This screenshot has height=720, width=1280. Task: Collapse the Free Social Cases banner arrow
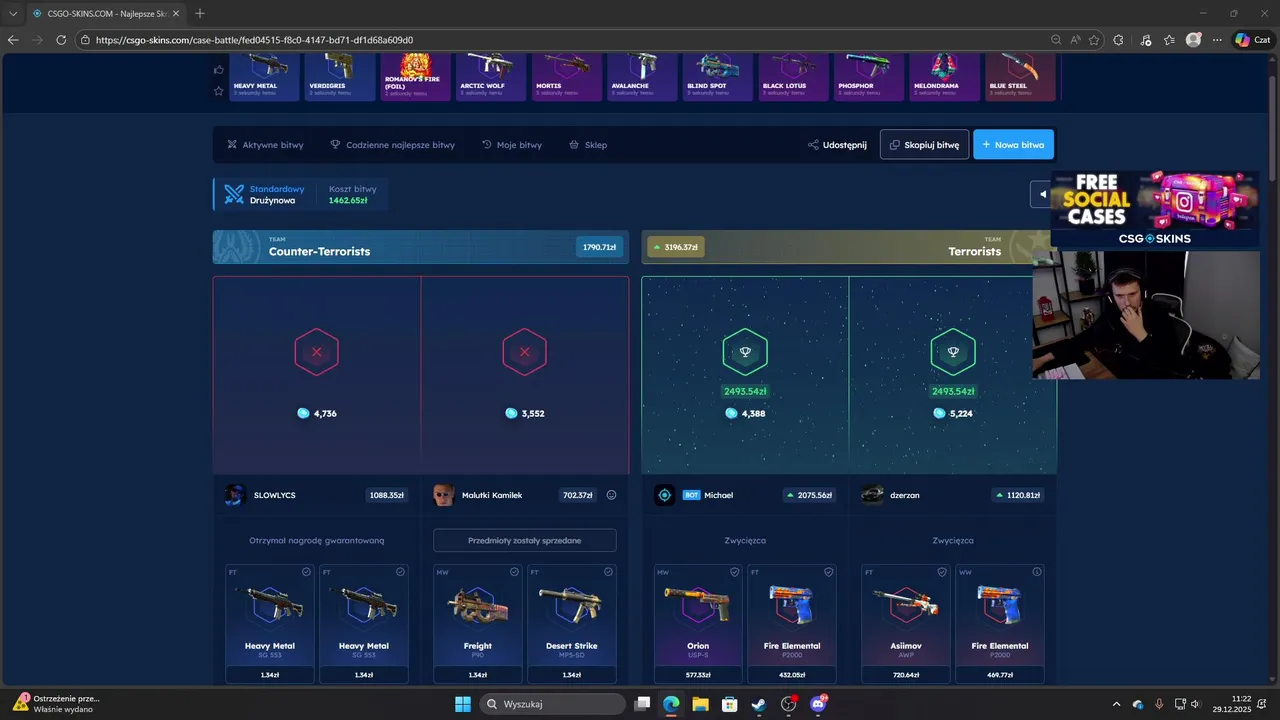click(x=1041, y=194)
